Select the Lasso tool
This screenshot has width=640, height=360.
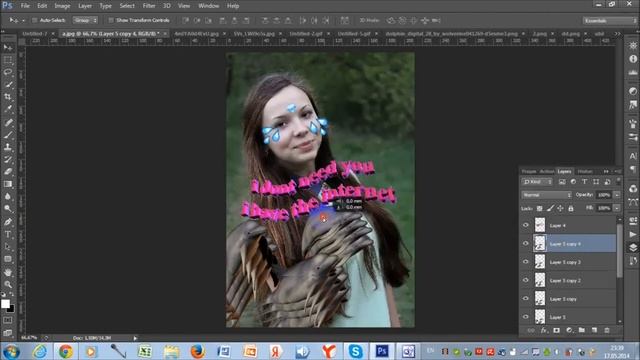8,72
